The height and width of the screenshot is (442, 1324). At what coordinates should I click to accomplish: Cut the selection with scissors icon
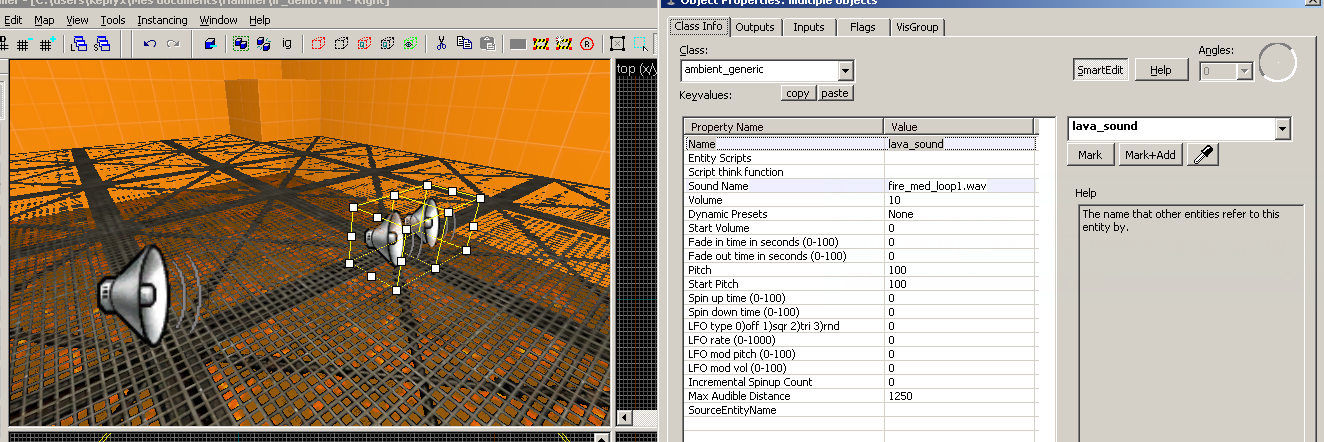441,43
